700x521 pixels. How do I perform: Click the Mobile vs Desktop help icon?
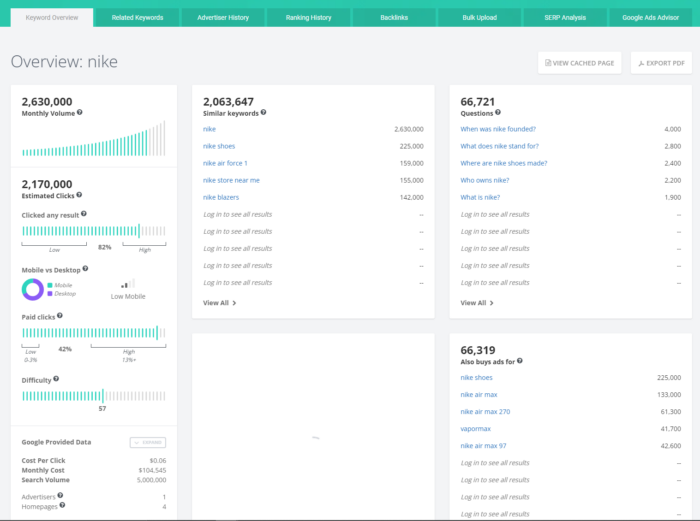click(x=85, y=269)
